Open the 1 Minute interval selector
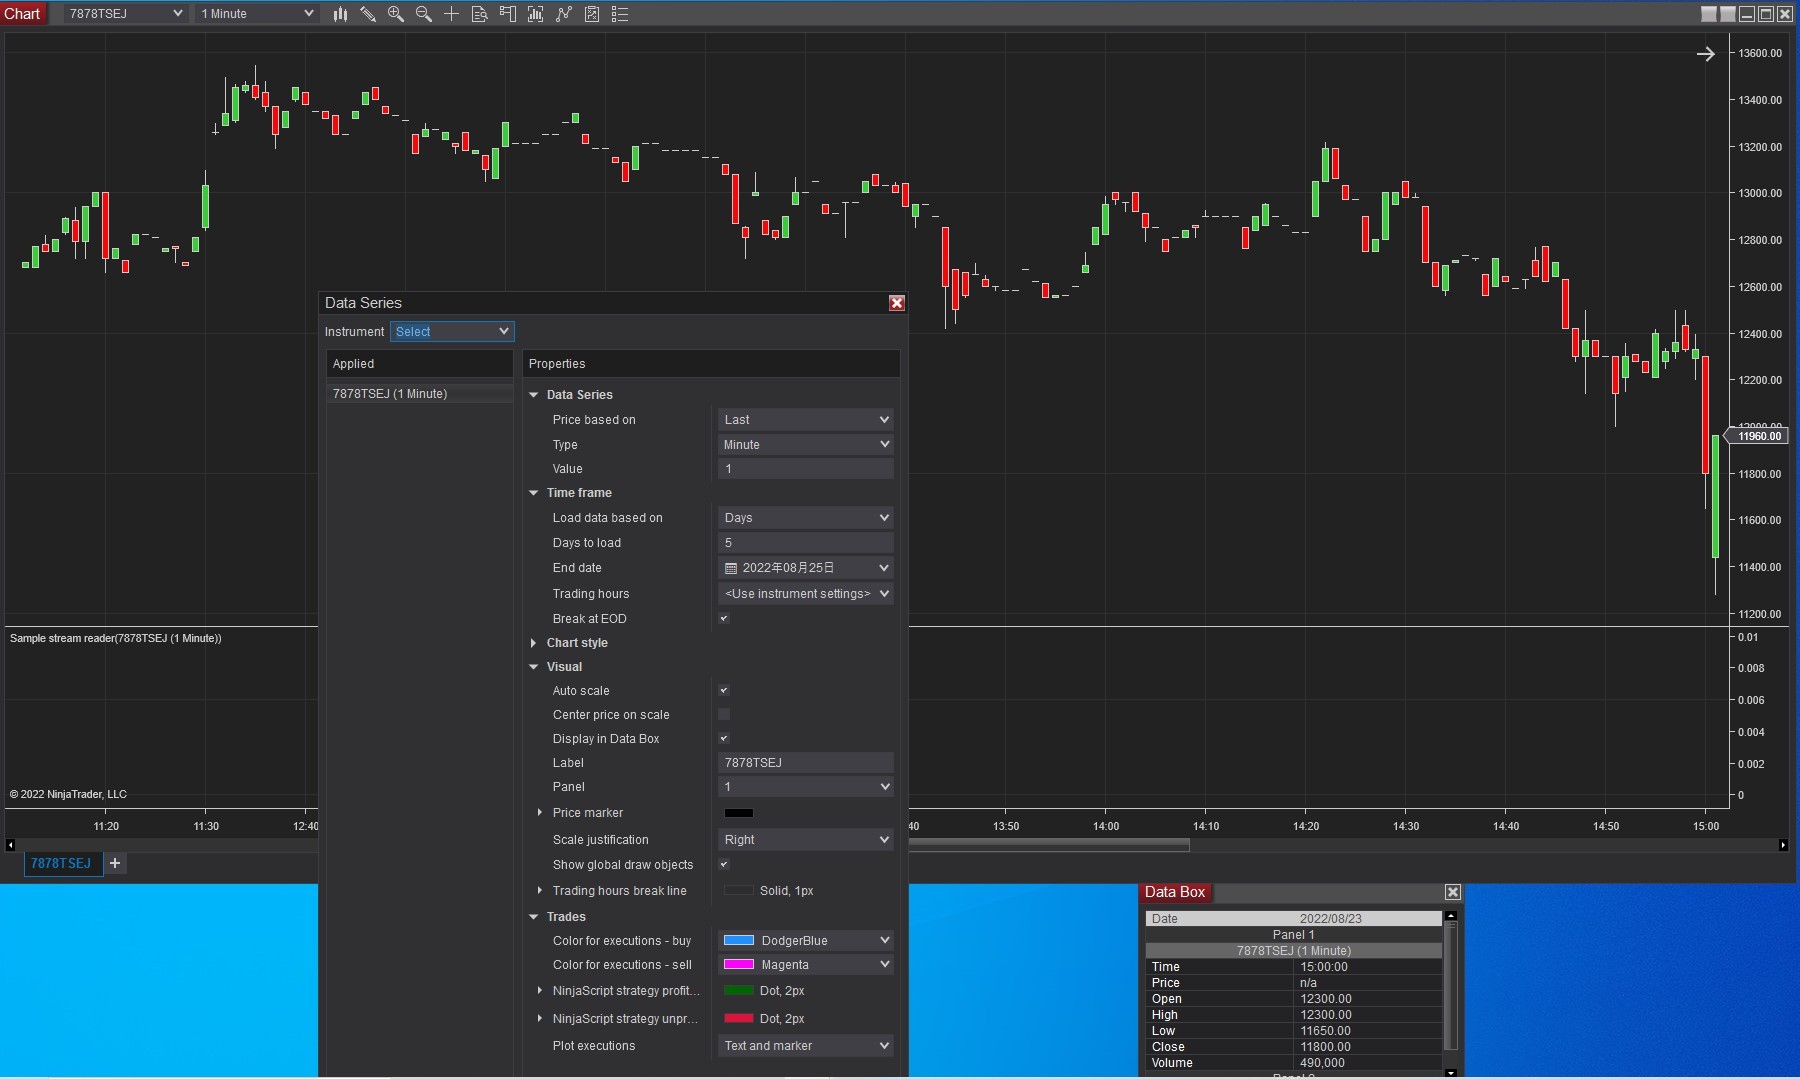Image resolution: width=1800 pixels, height=1079 pixels. (x=257, y=14)
